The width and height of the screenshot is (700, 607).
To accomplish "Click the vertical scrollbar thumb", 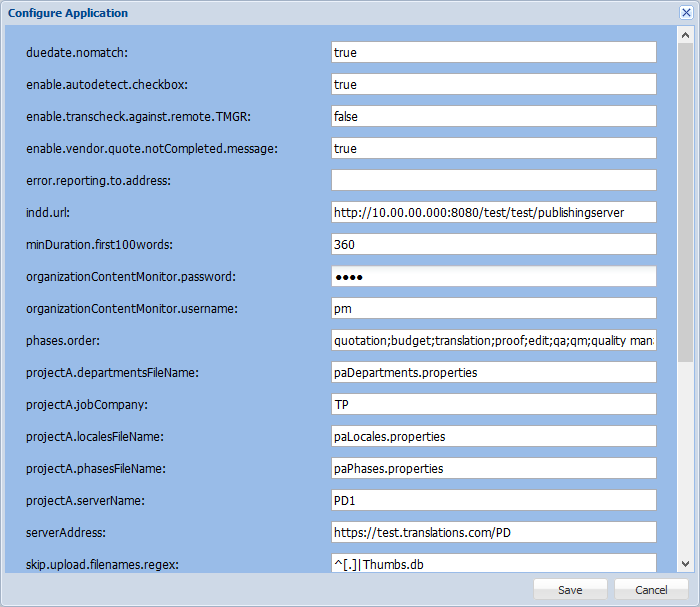I will [x=685, y=200].
